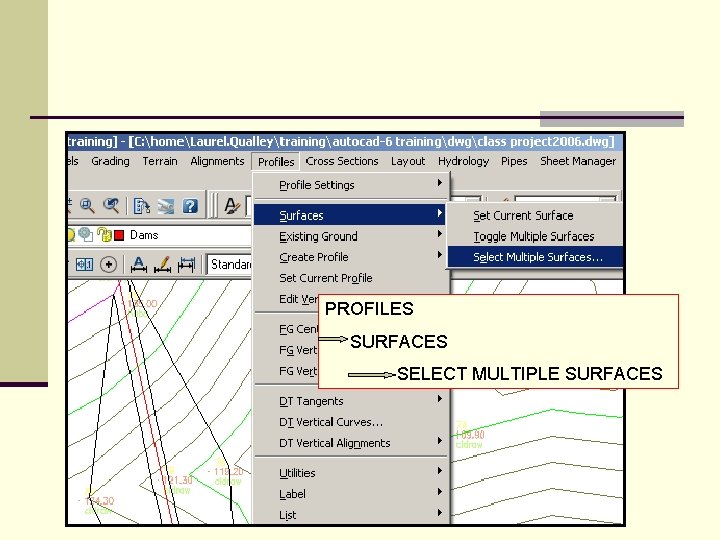Click the arrow beside DT Vertical Alignments

click(439, 440)
